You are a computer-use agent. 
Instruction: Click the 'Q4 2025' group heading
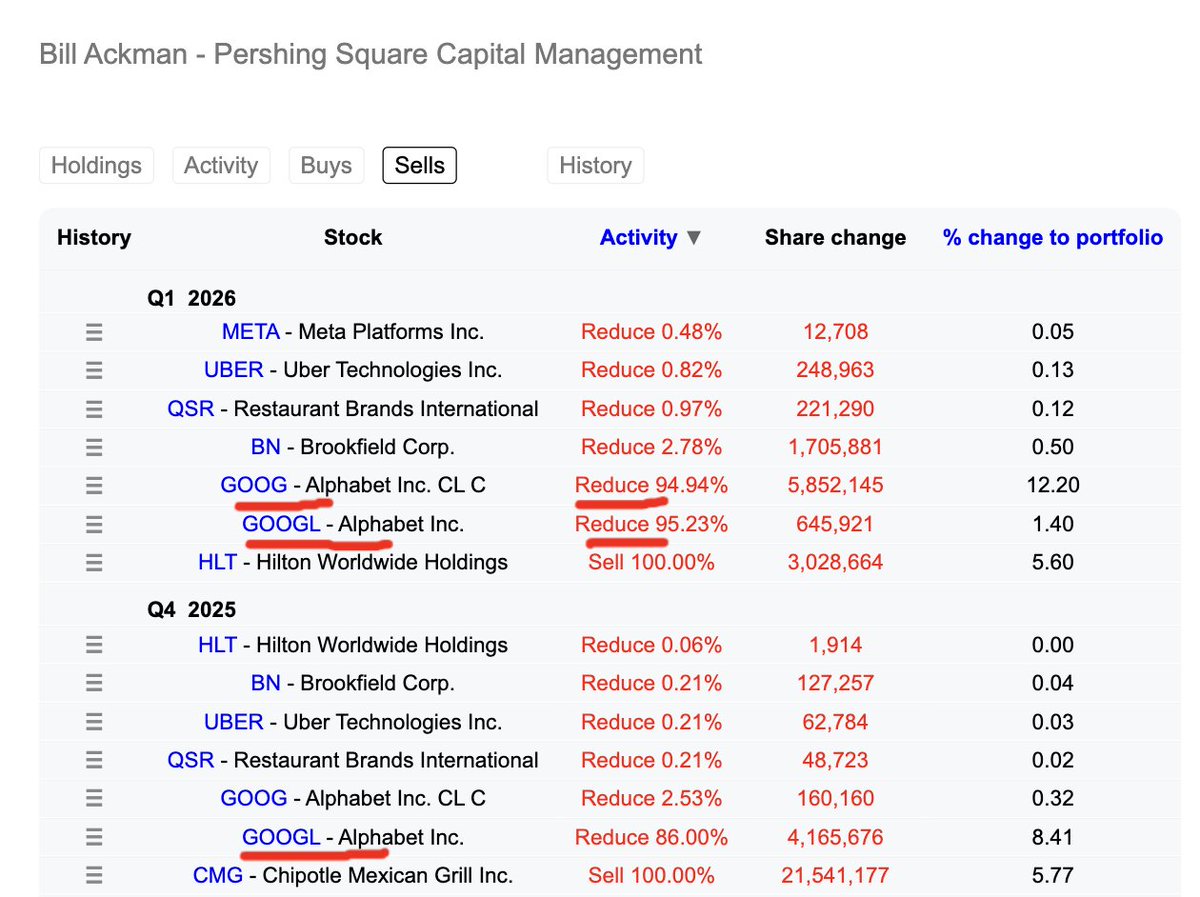[x=191, y=610]
